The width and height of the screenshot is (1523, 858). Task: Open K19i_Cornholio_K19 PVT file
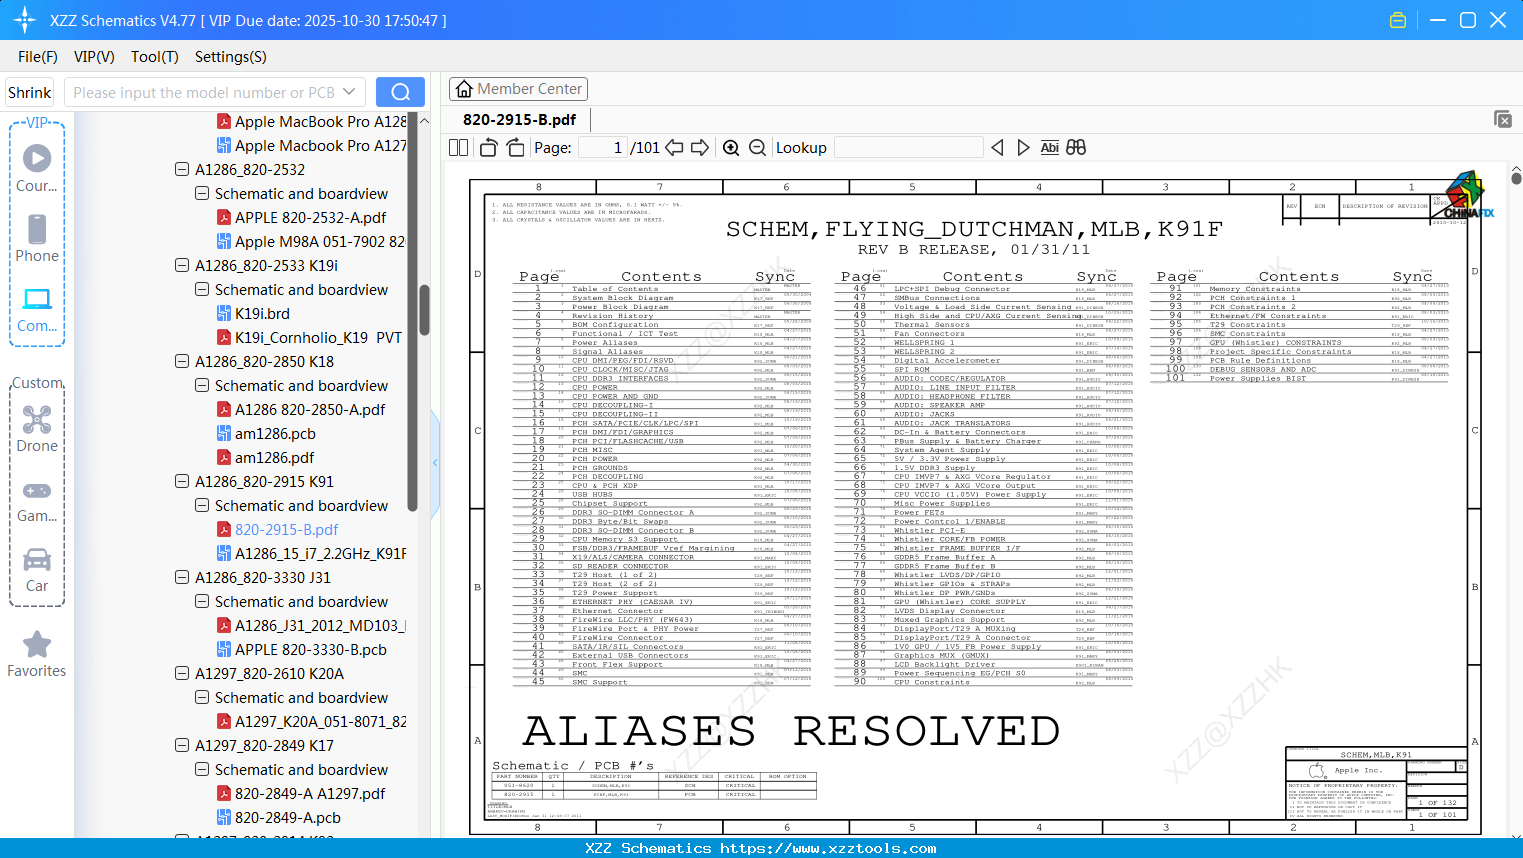318,337
